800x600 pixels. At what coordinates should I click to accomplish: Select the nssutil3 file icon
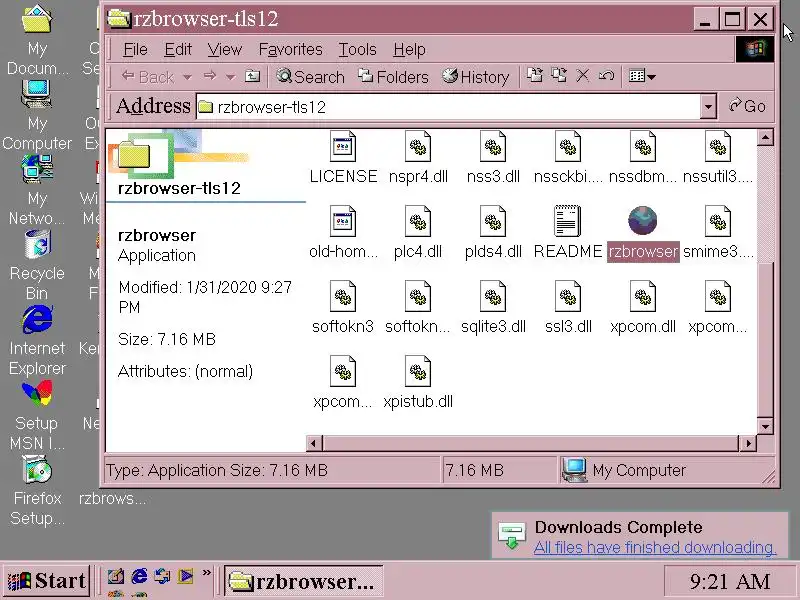click(718, 147)
